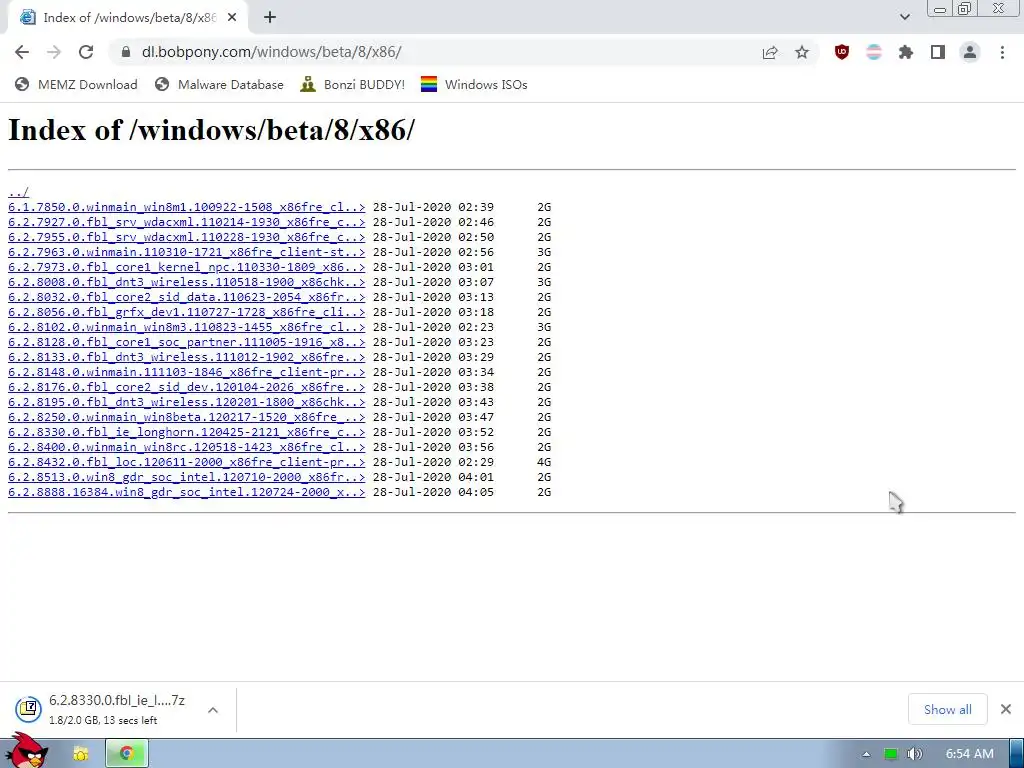This screenshot has height=768, width=1024.
Task: Open the striped flag extension icon
Action: click(x=874, y=52)
